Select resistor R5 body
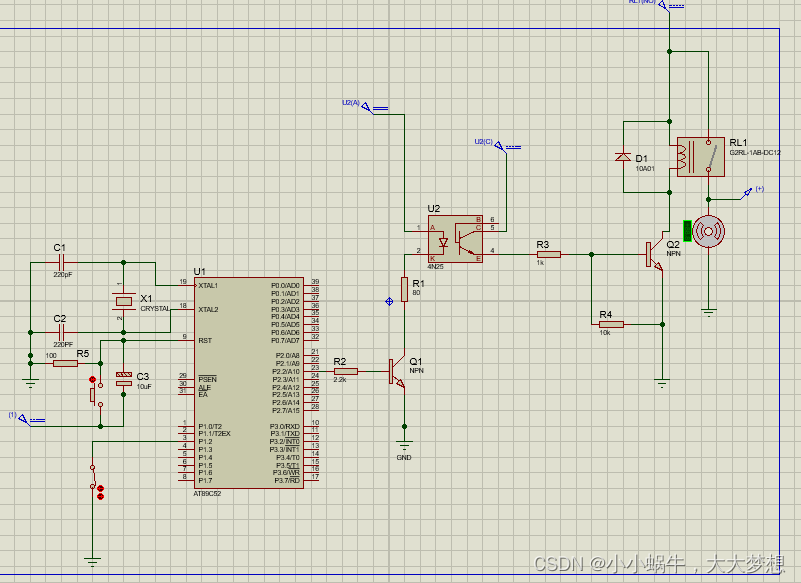This screenshot has height=583, width=801. pos(65,363)
